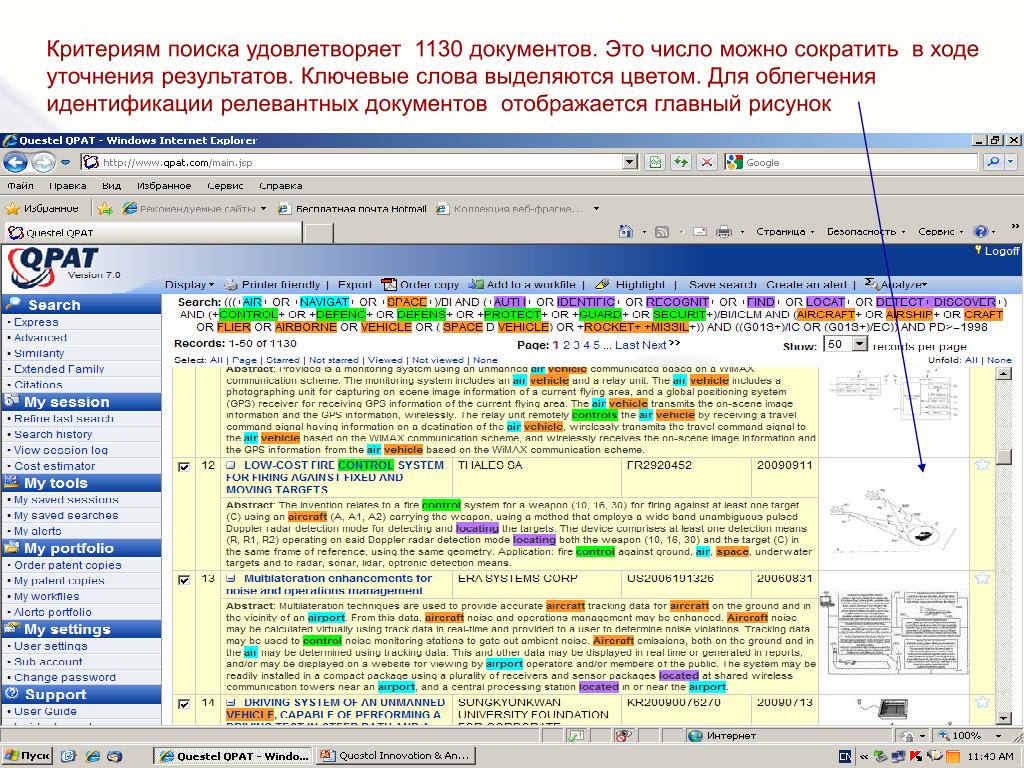Screen dimensions: 1024x768
Task: Open compatibility view icon beside address bar
Action: pyautogui.click(x=656, y=162)
